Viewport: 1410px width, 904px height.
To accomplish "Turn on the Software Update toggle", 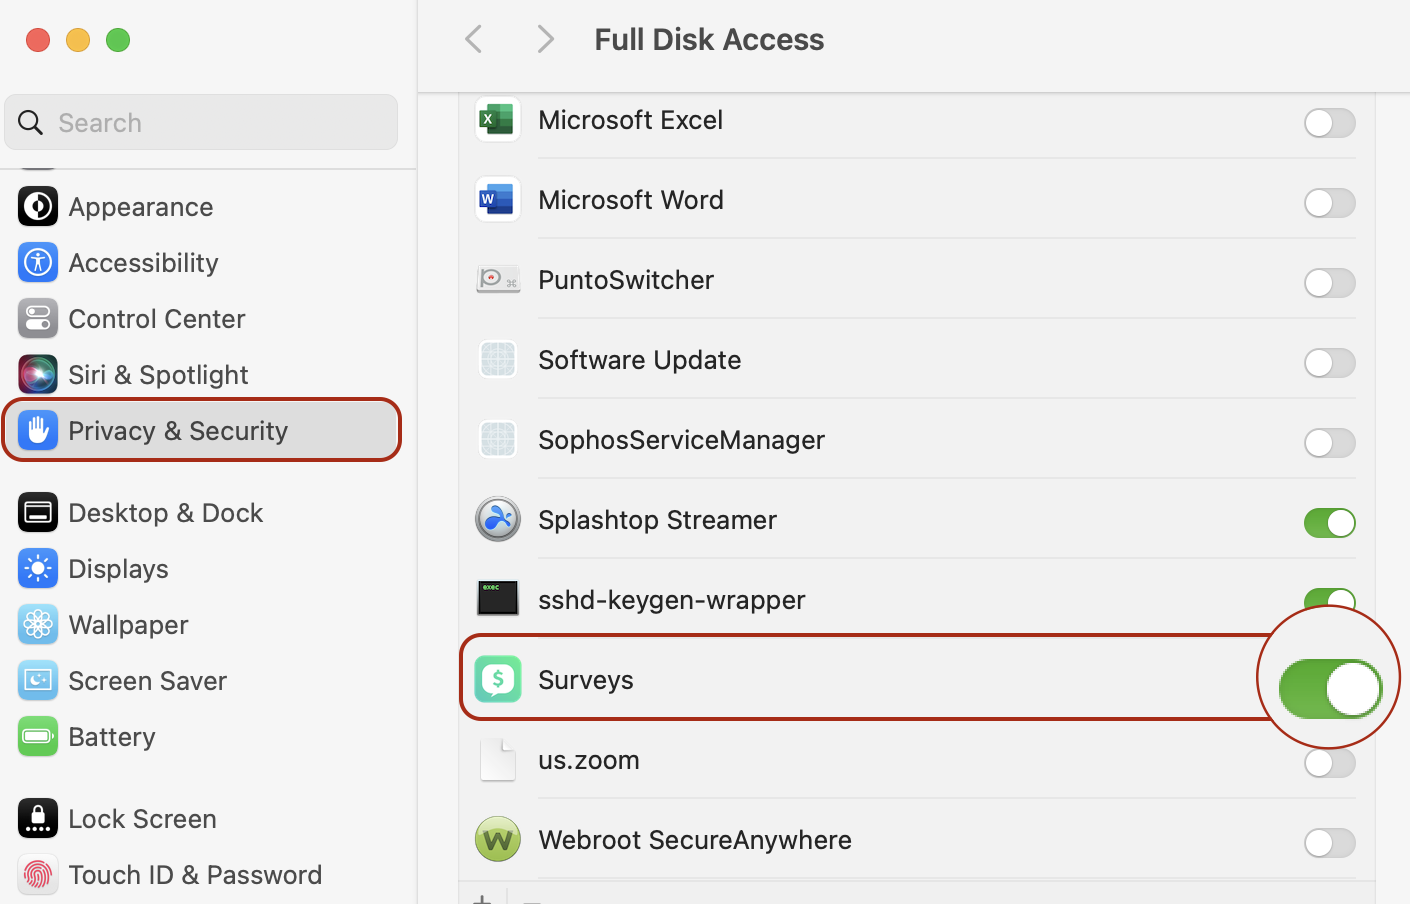I will point(1329,363).
